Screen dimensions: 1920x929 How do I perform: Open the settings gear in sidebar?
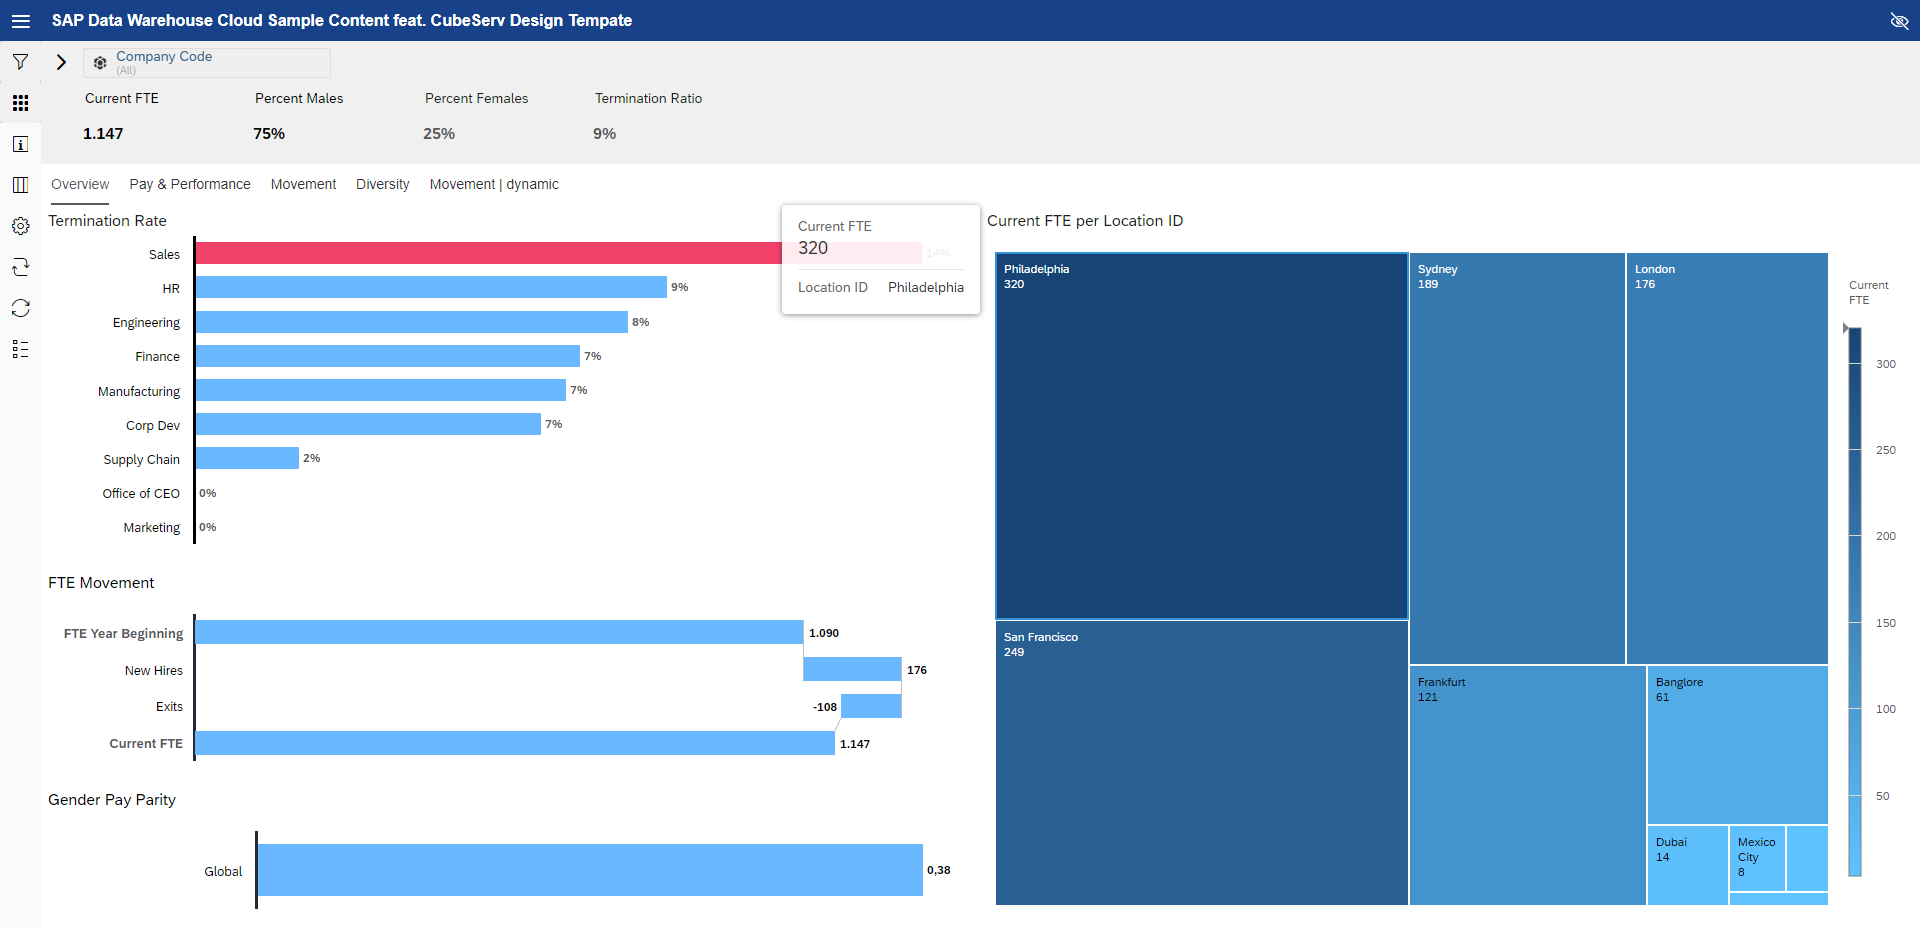pos(20,226)
